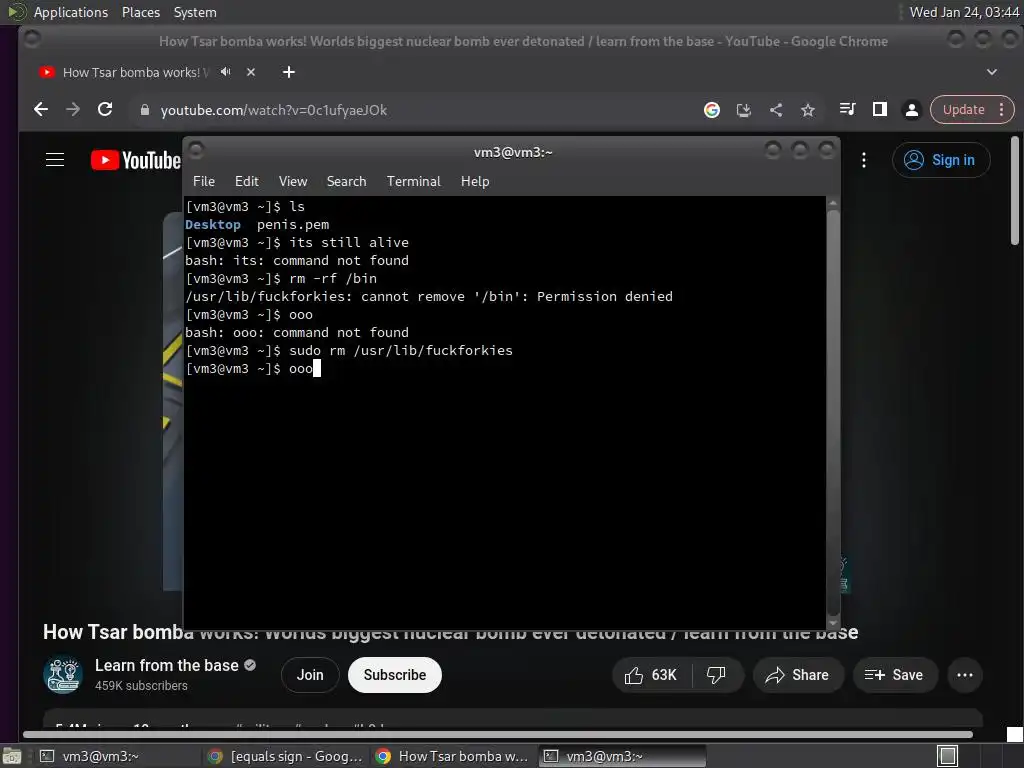
Task: Click the Share button under the video
Action: pyautogui.click(x=797, y=675)
